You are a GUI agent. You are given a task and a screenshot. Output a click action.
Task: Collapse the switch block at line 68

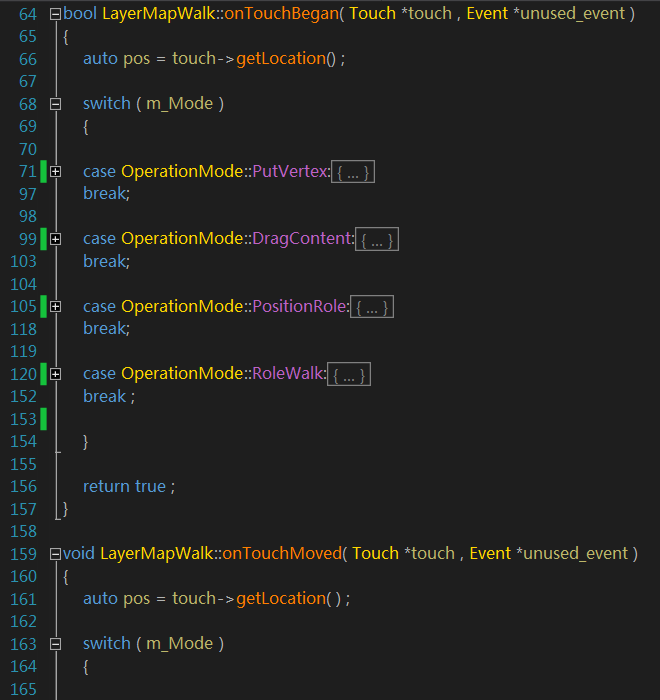pos(55,104)
